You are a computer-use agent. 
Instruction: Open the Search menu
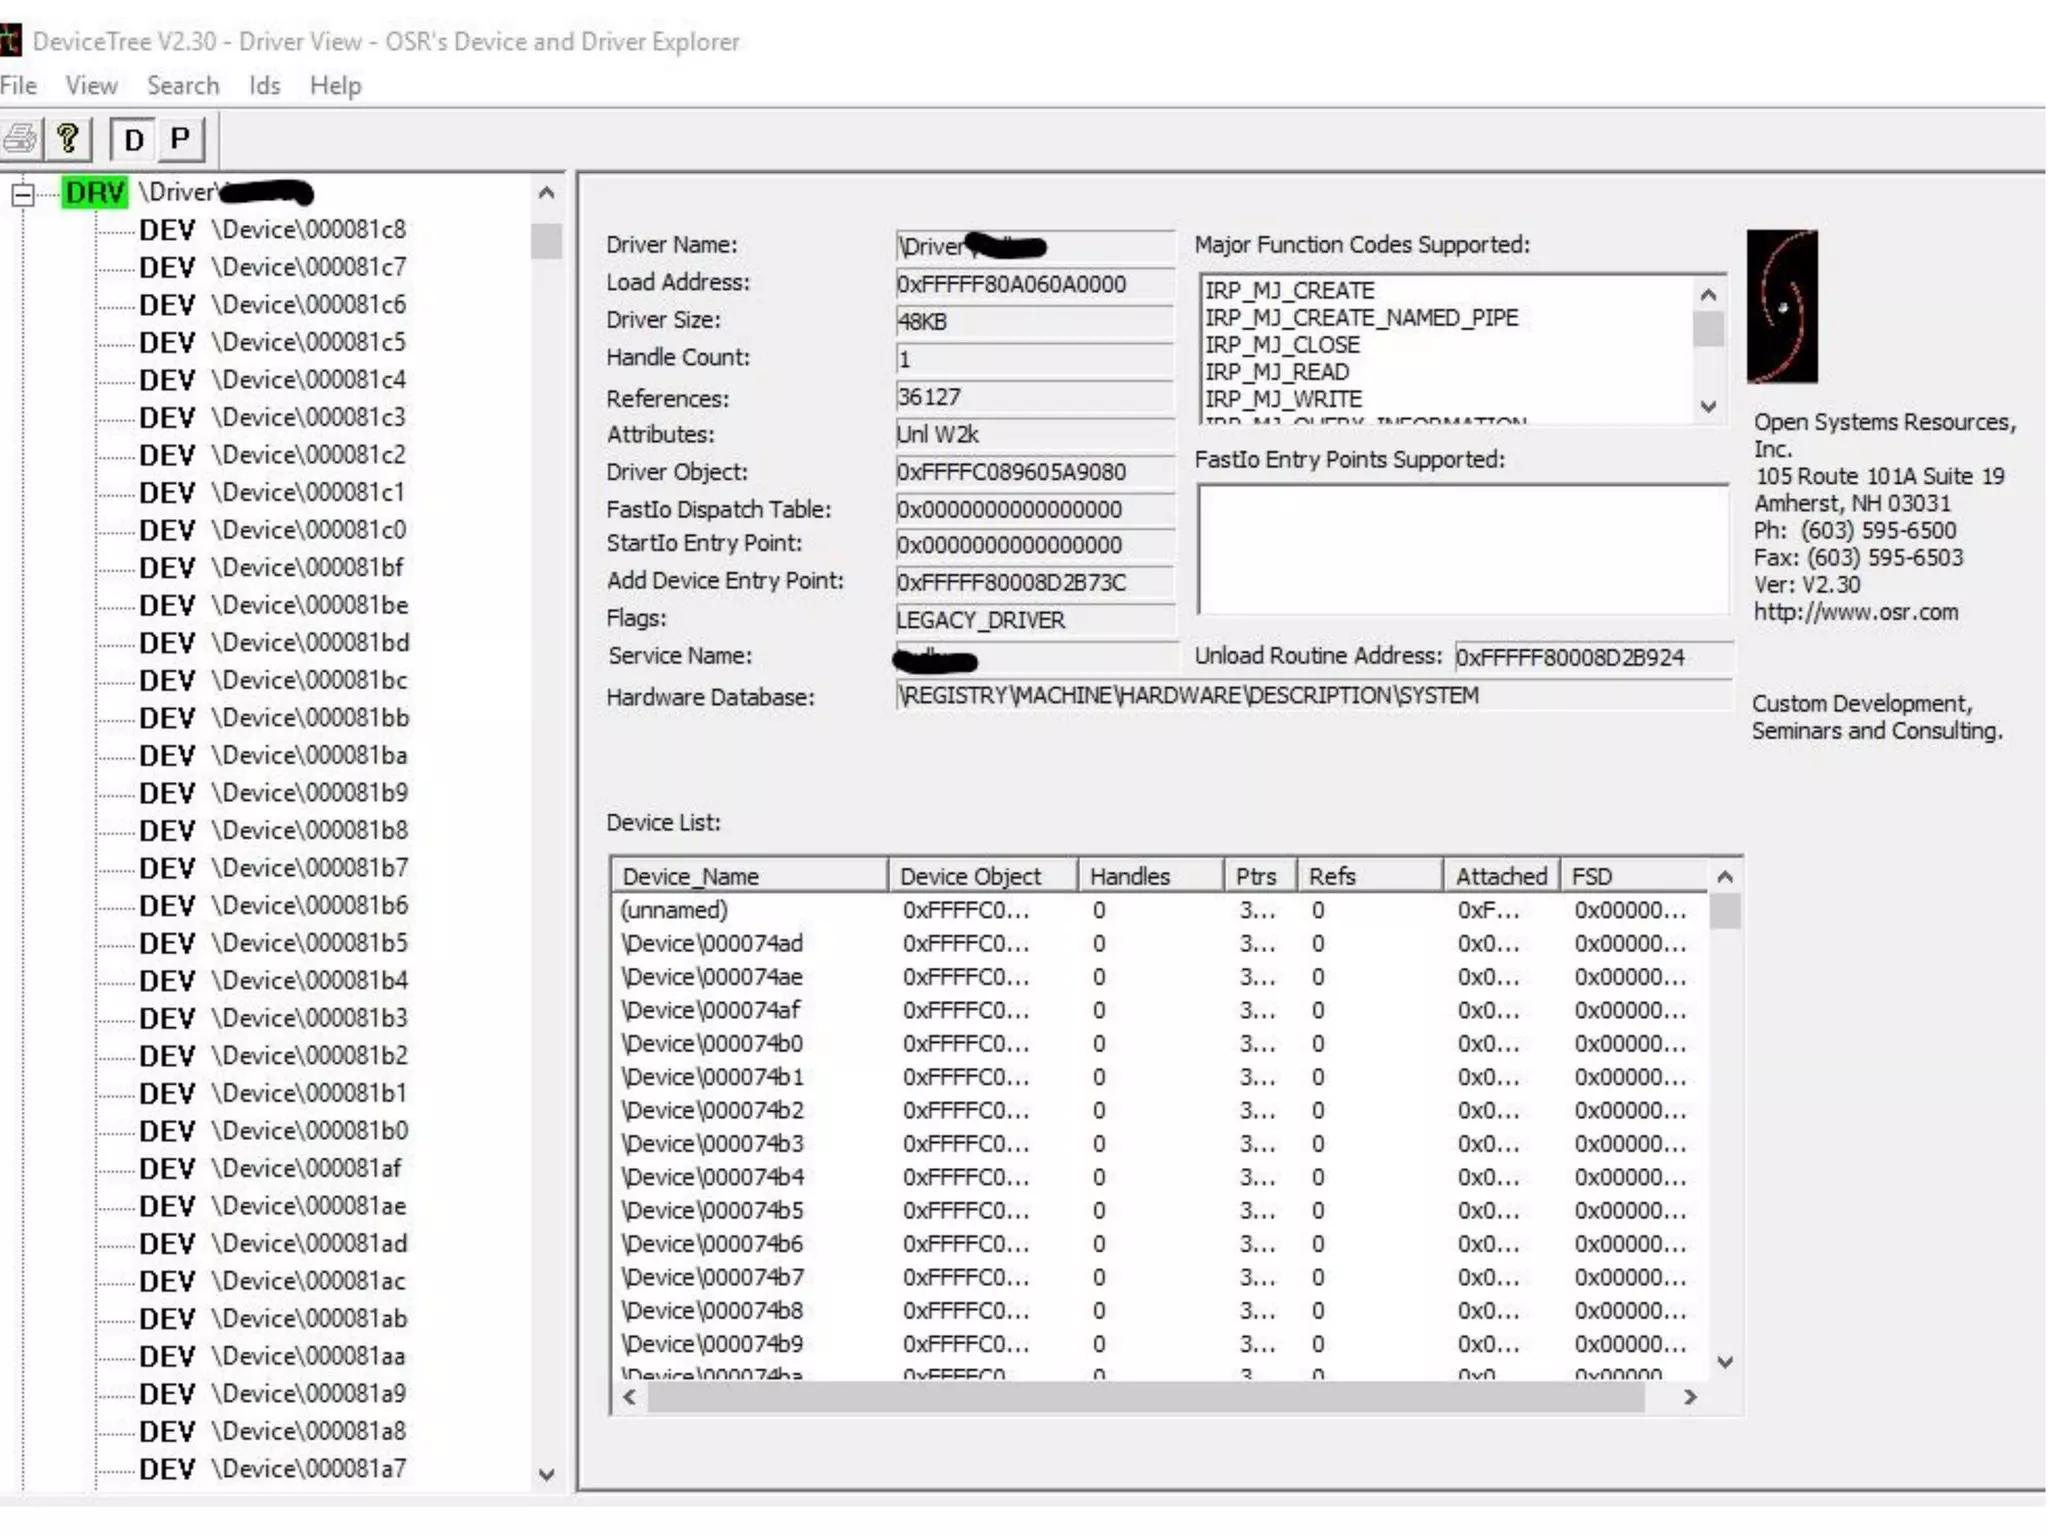point(182,86)
